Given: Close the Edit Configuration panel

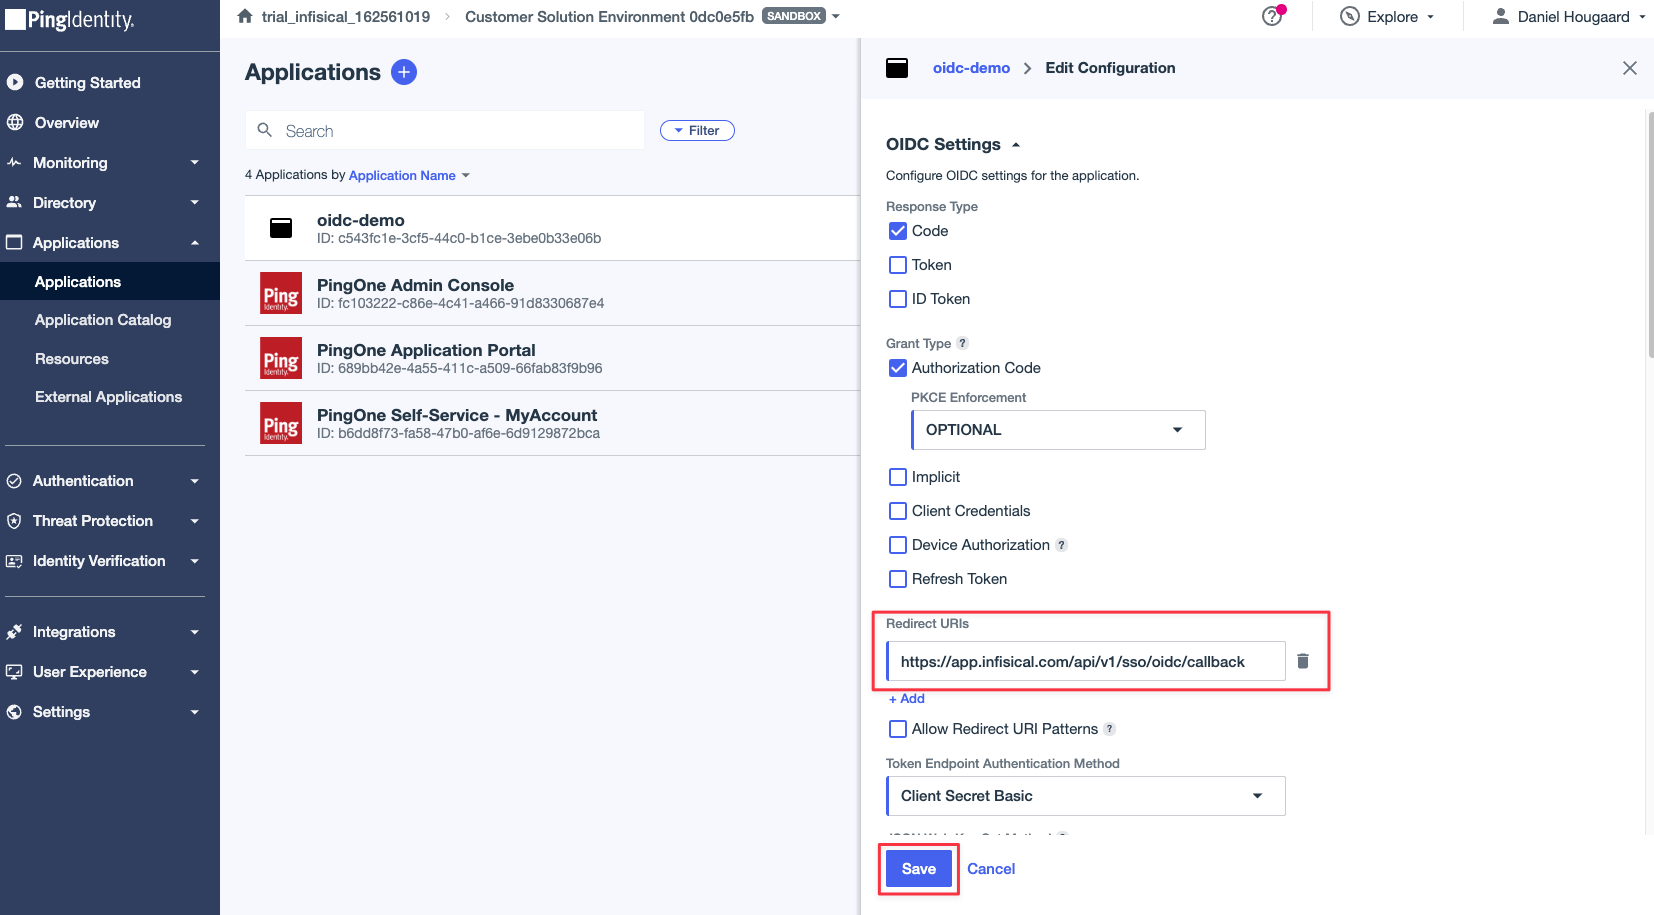Looking at the screenshot, I should coord(1630,68).
